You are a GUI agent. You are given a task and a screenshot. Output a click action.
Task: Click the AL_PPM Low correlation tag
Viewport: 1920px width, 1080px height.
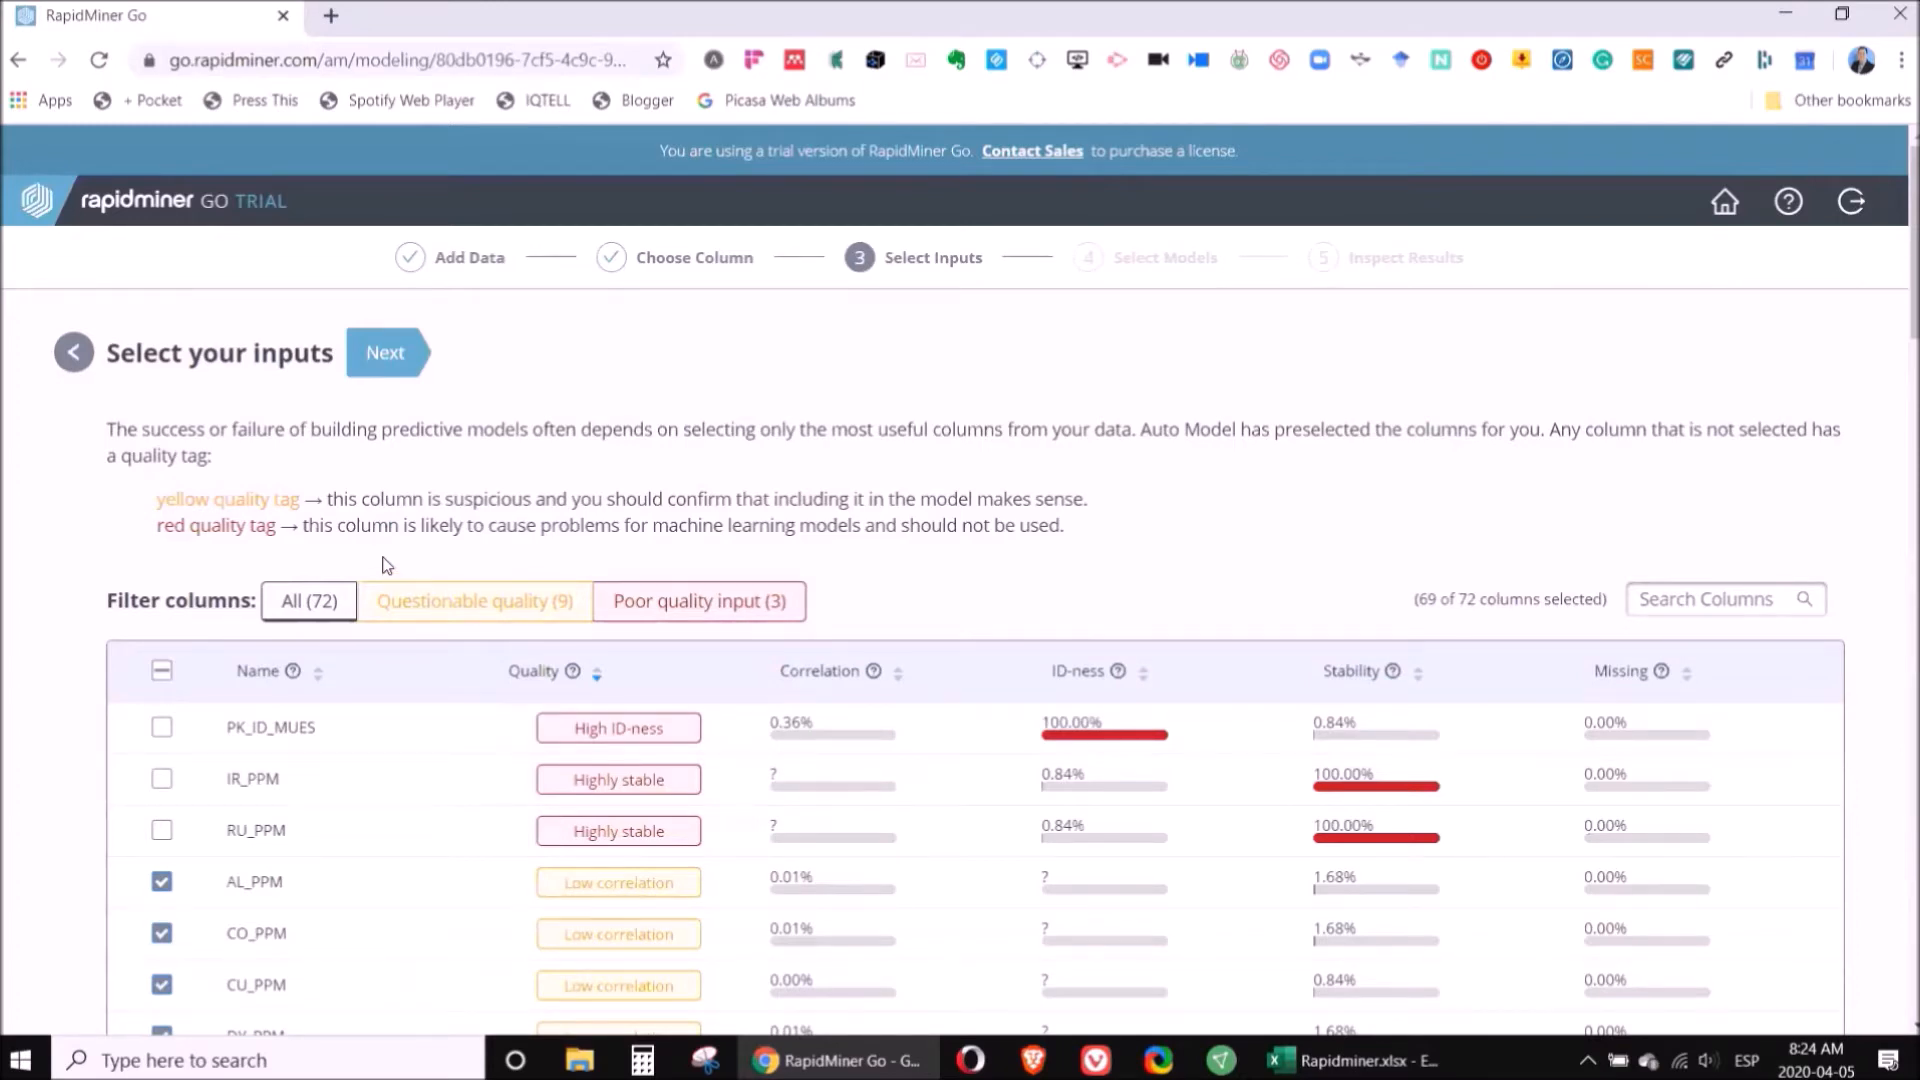point(618,883)
